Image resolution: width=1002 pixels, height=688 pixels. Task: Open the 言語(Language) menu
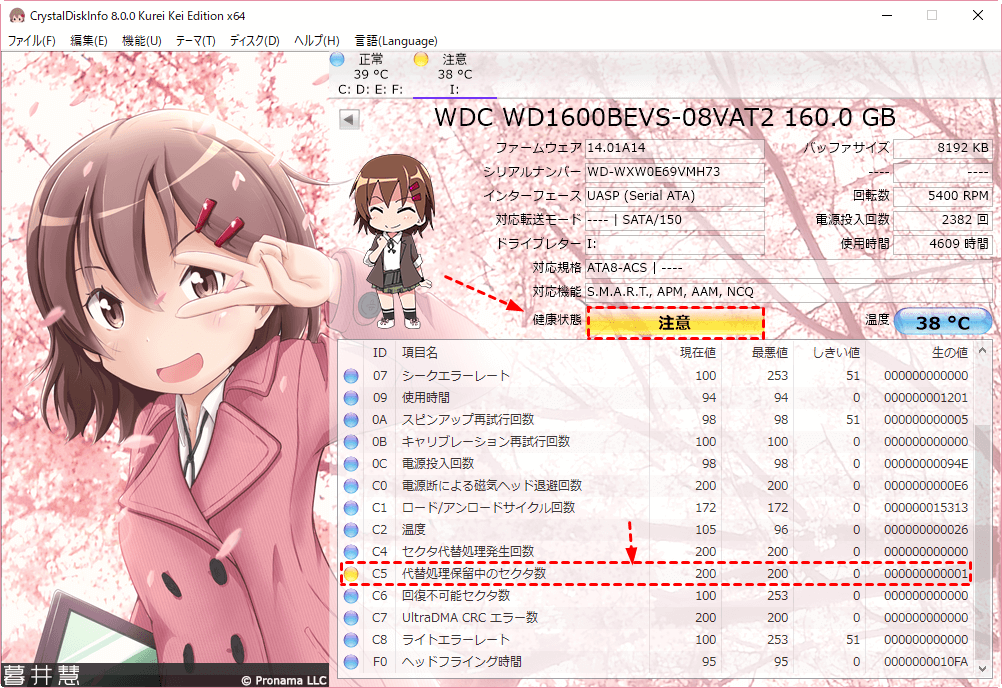tap(396, 41)
